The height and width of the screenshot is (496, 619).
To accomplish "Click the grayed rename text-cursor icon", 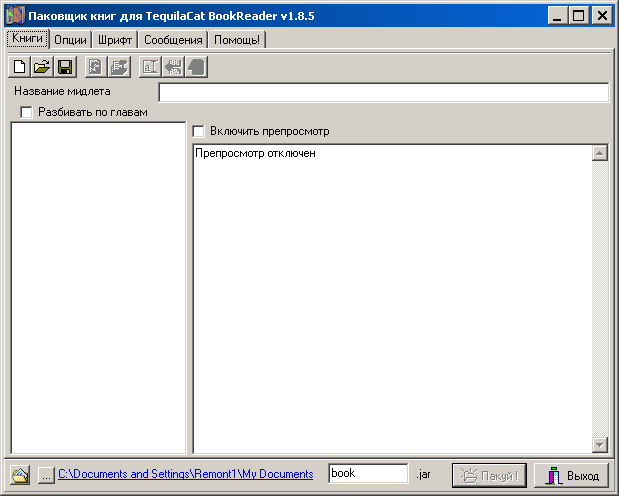I will (x=150, y=67).
